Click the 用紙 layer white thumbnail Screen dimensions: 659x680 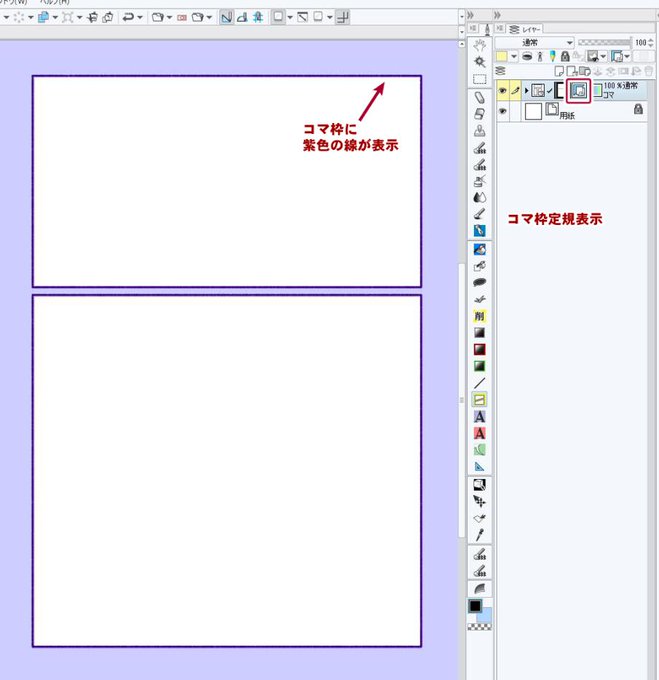[x=533, y=111]
